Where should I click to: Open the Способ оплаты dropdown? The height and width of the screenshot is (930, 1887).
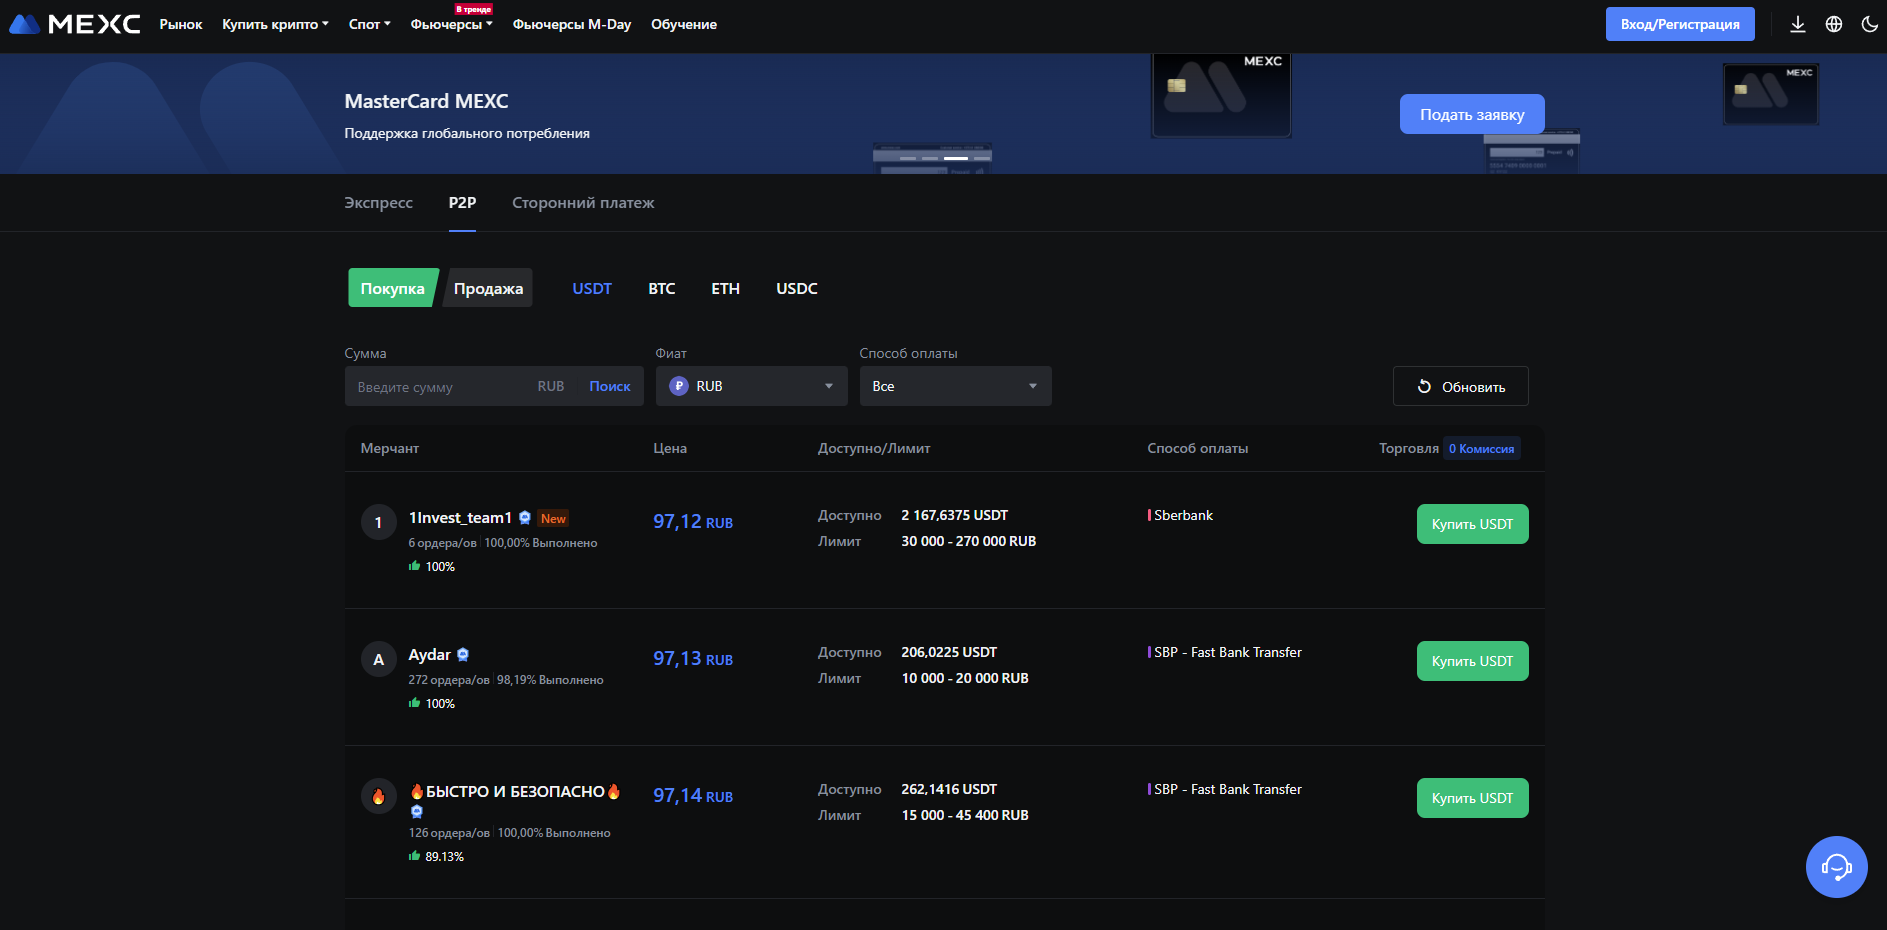tap(955, 386)
